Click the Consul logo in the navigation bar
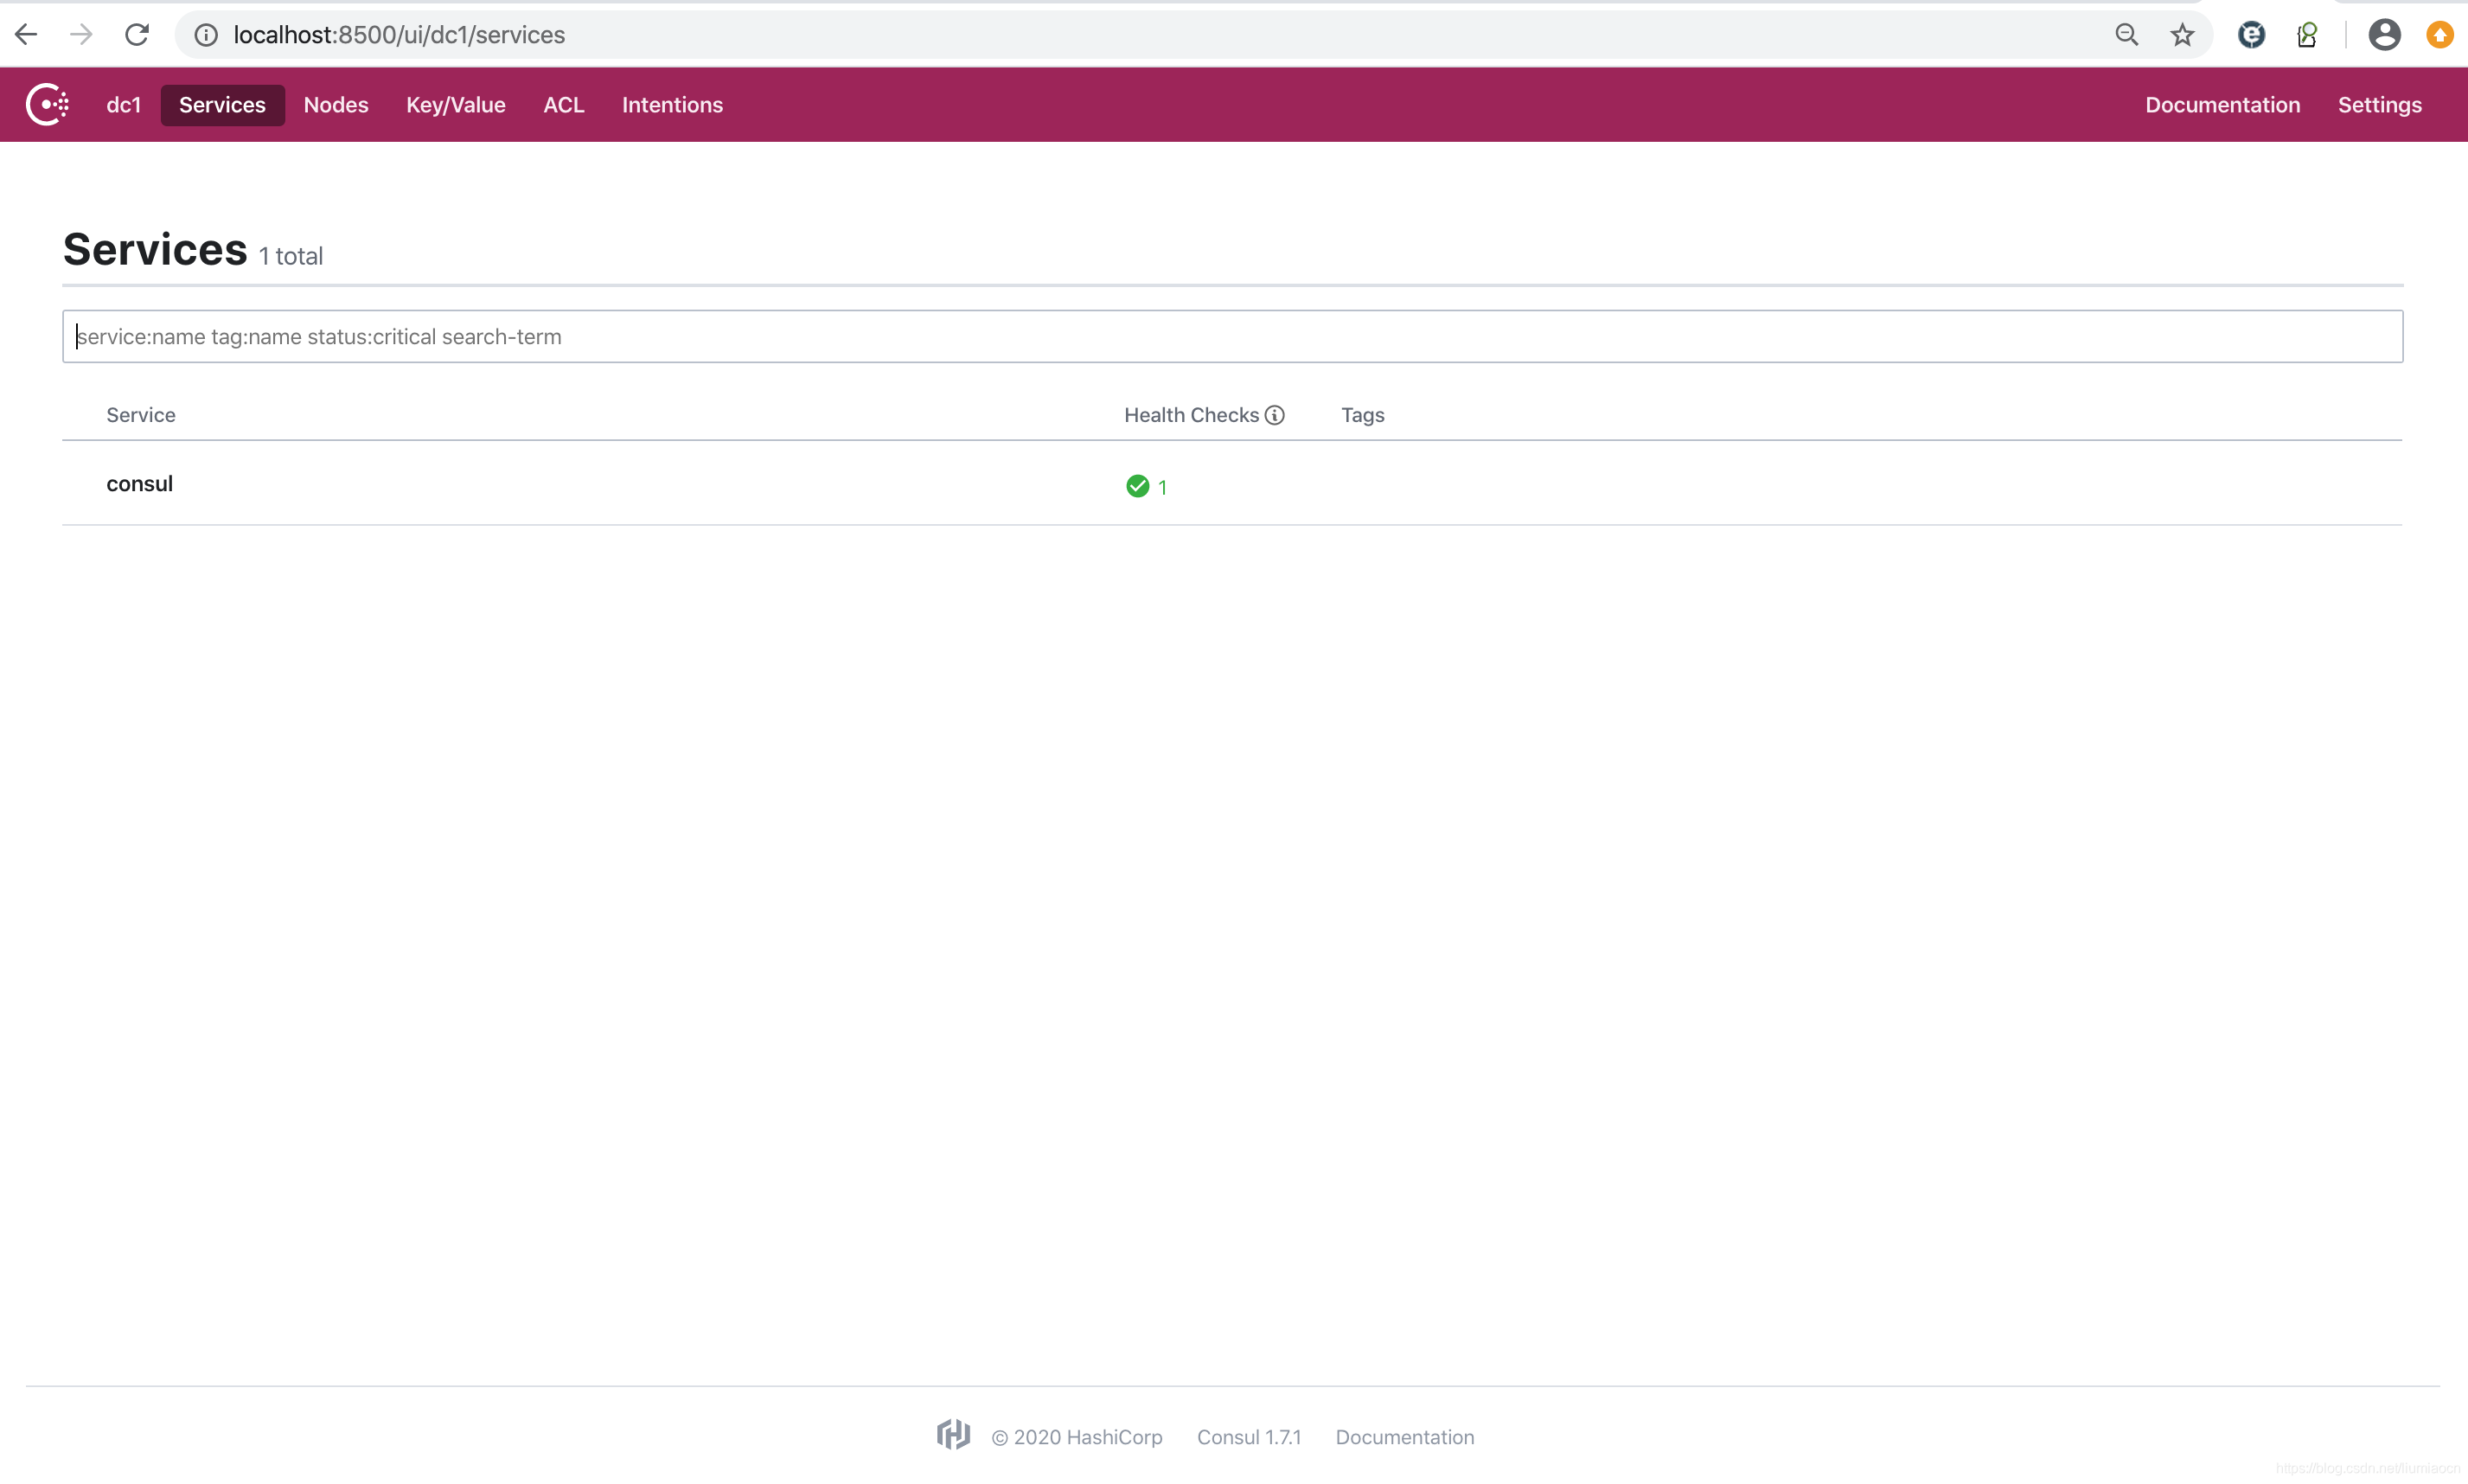Screen dimensions: 2468x1484 (47, 104)
